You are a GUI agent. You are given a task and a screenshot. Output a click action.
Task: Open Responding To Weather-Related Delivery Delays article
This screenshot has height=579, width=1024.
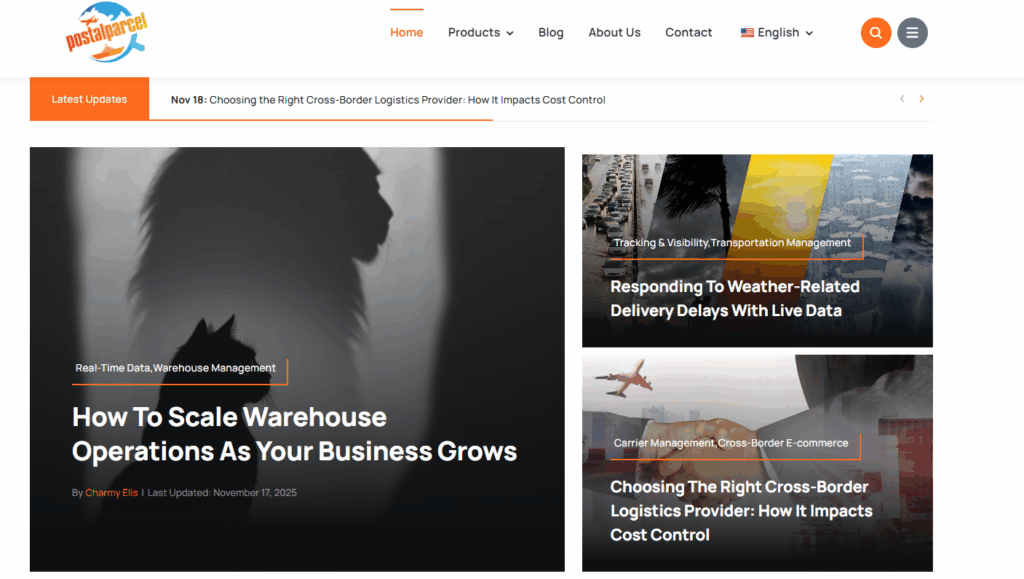735,298
